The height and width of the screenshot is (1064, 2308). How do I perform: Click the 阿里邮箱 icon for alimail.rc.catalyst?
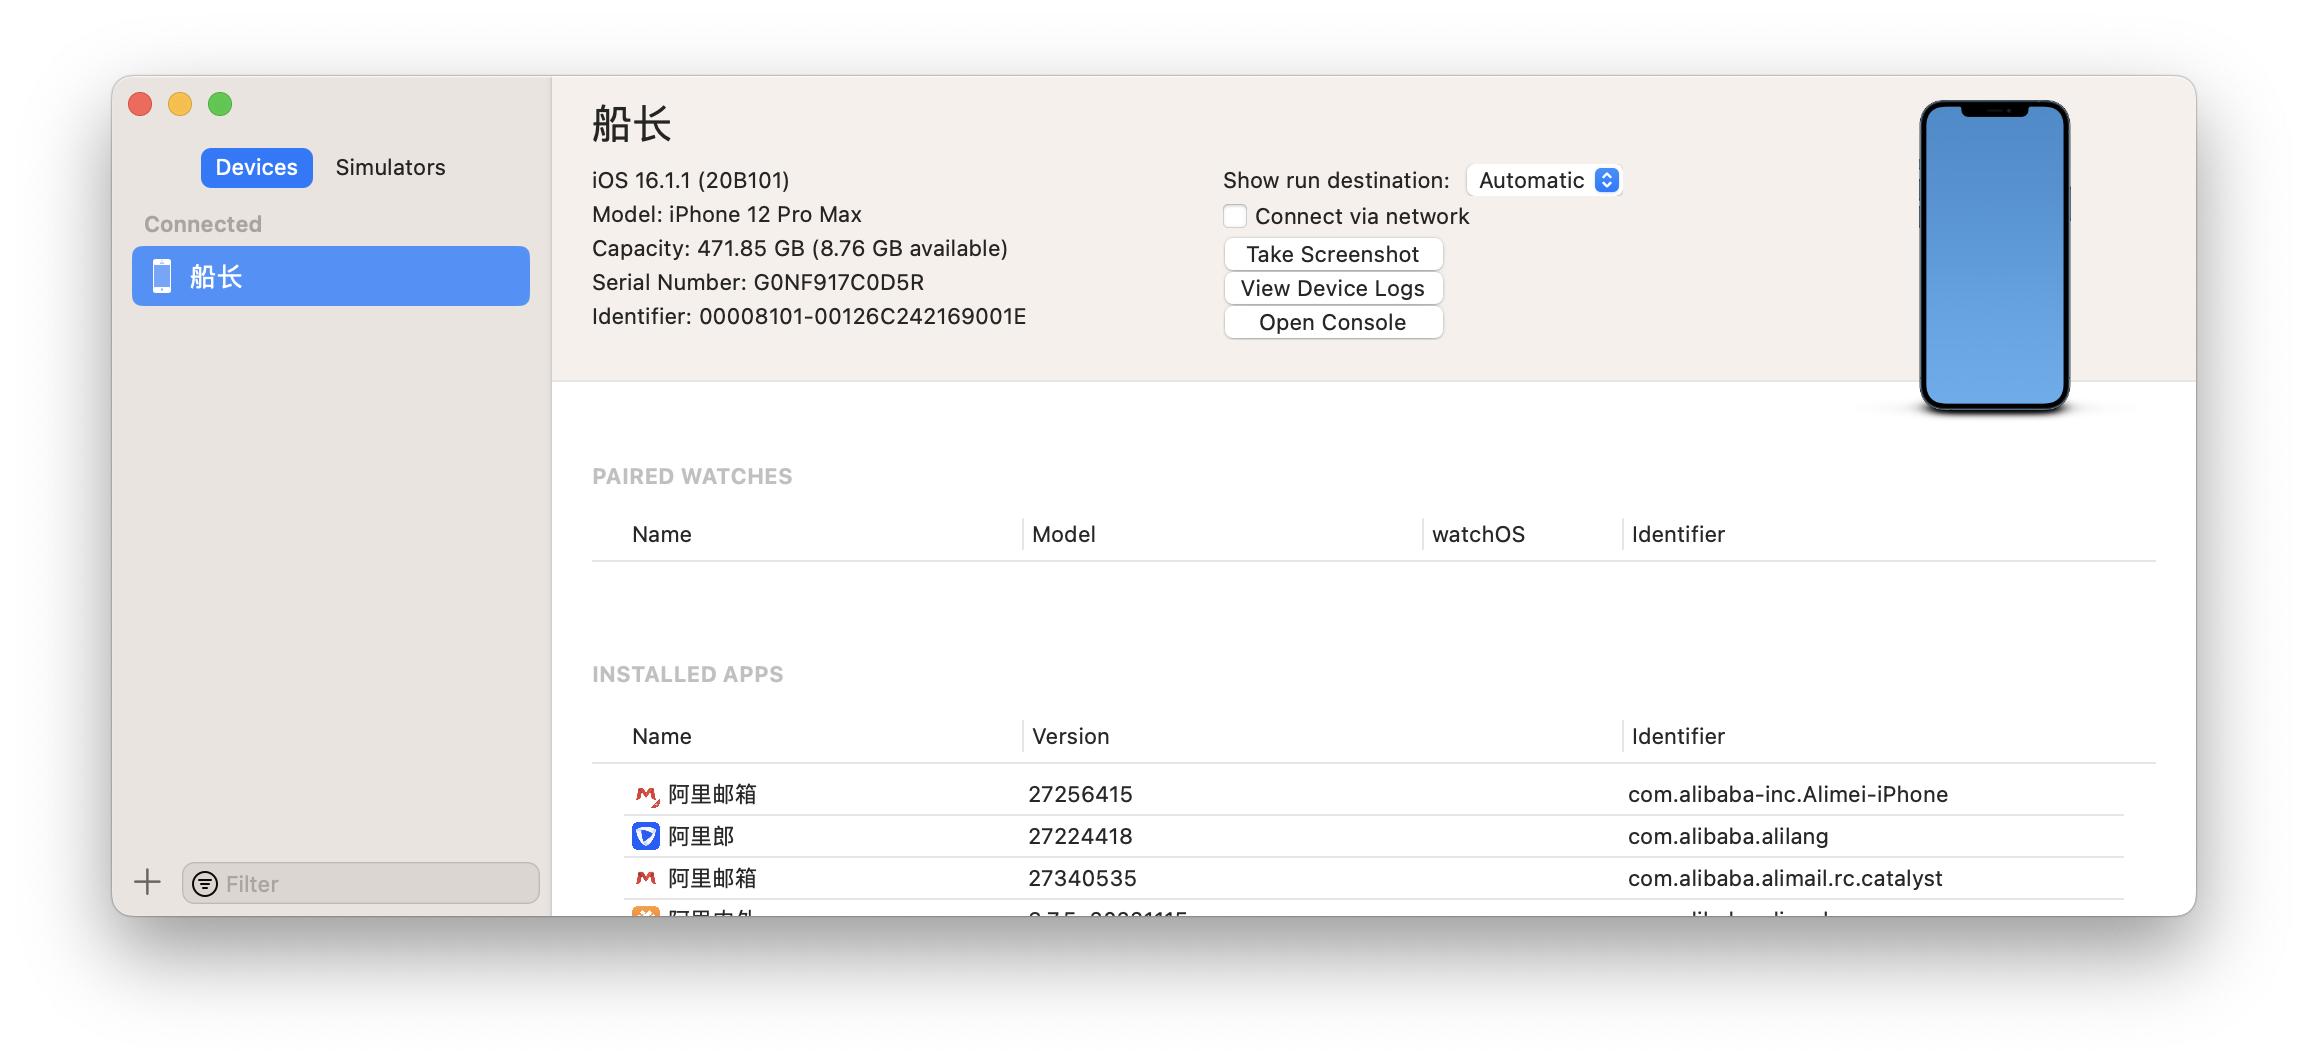tap(646, 878)
